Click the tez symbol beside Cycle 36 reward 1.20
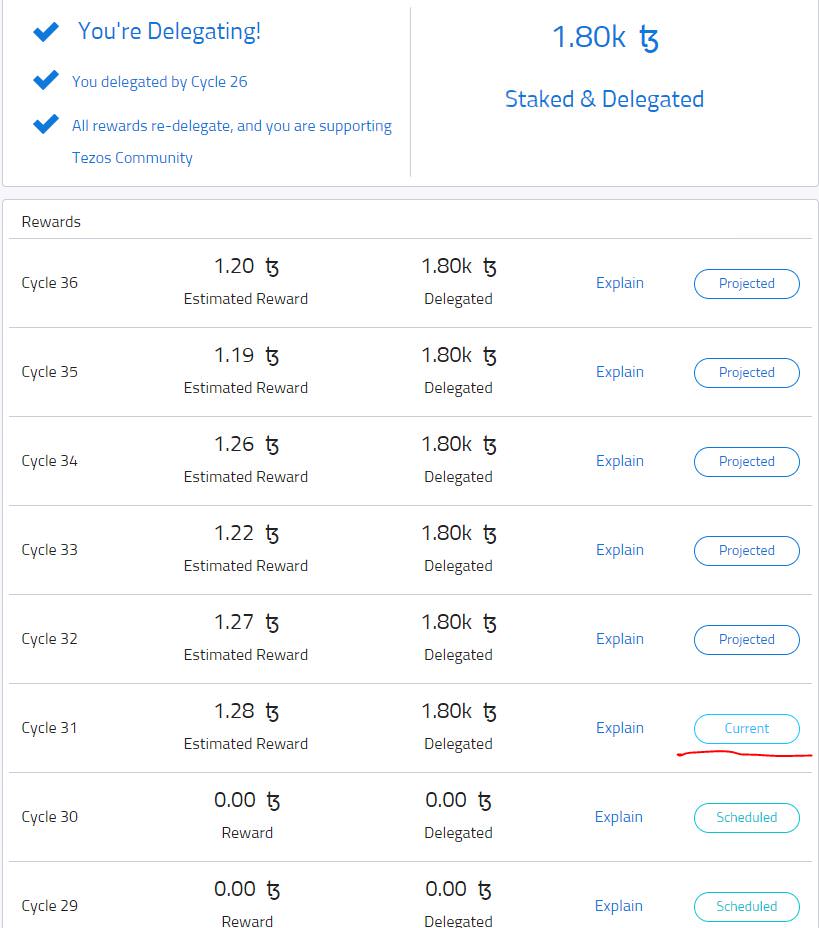The width and height of the screenshot is (819, 928). 272,268
